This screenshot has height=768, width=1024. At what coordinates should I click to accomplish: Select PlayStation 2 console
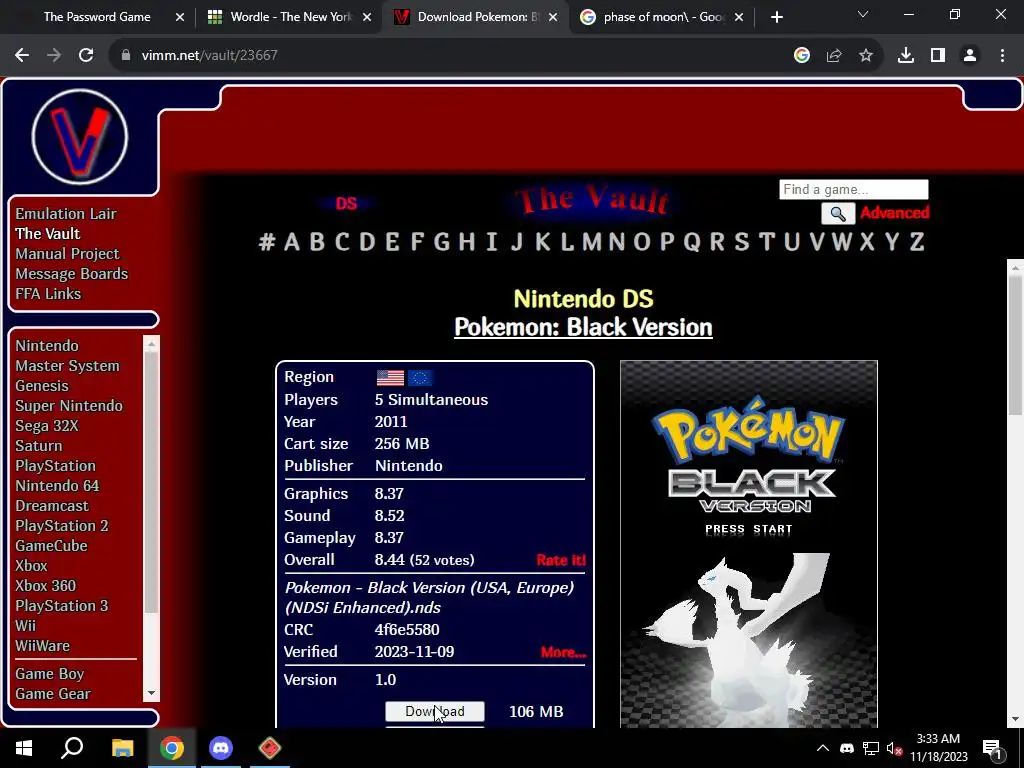62,526
